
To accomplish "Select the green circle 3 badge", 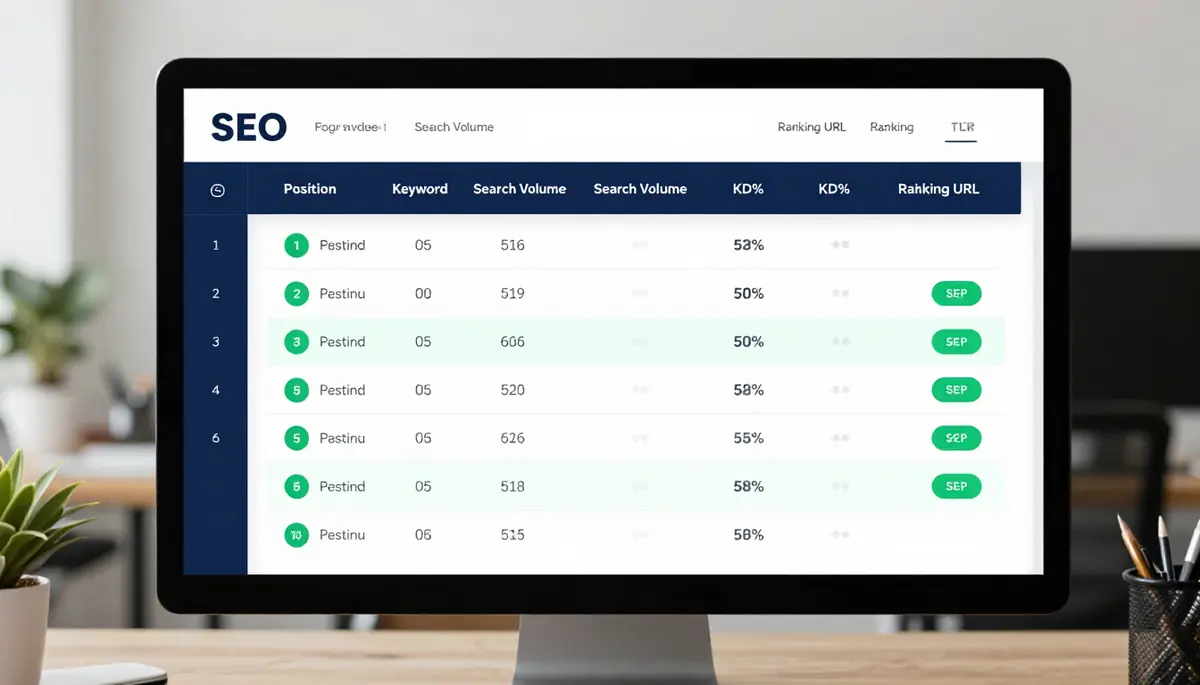I will pyautogui.click(x=296, y=342).
